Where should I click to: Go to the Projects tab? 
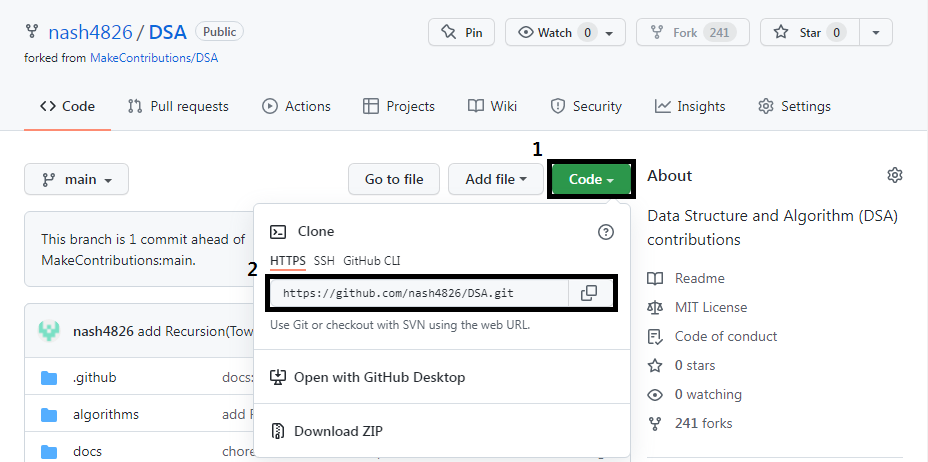(x=399, y=106)
